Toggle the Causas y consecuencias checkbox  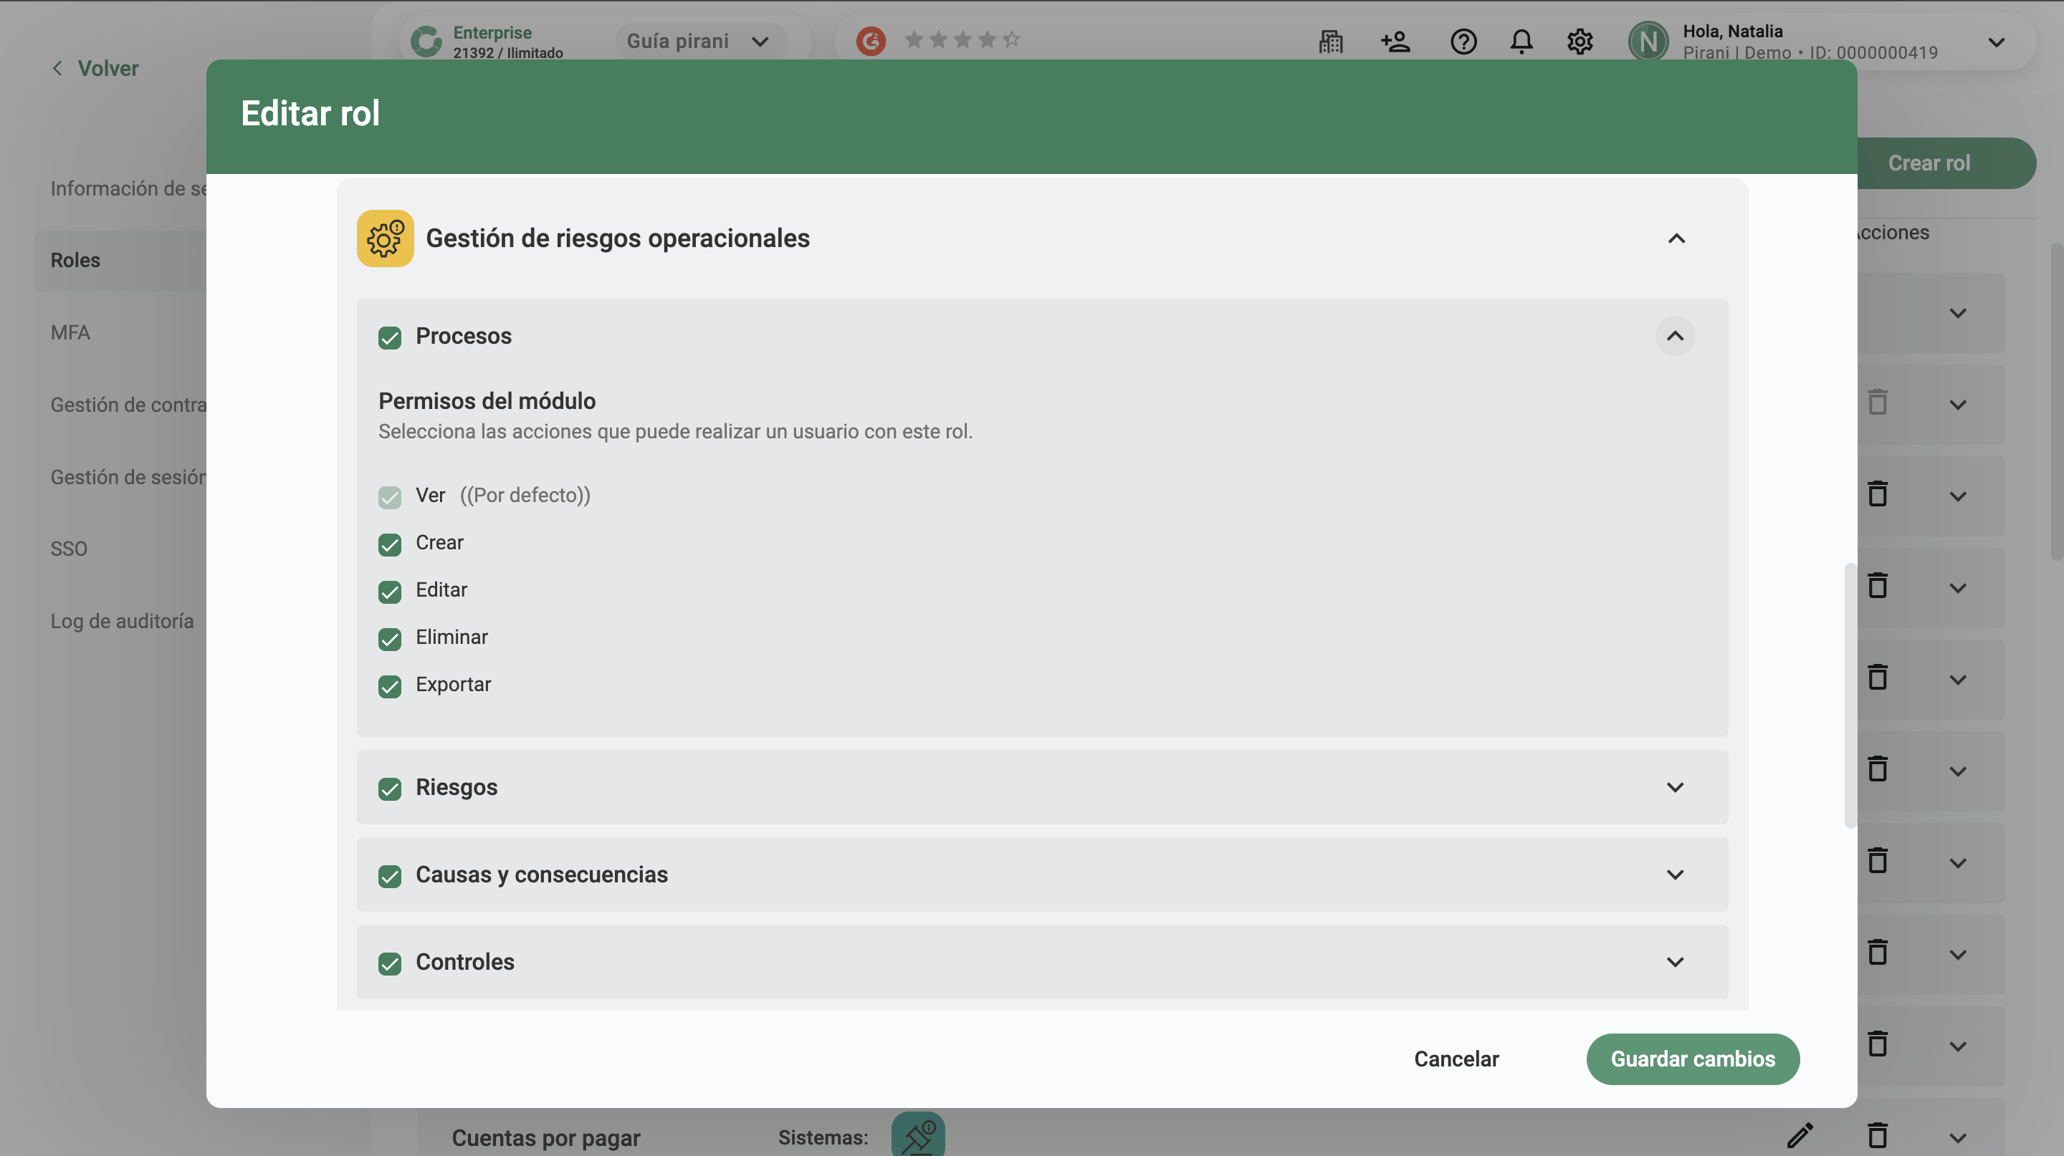(390, 876)
